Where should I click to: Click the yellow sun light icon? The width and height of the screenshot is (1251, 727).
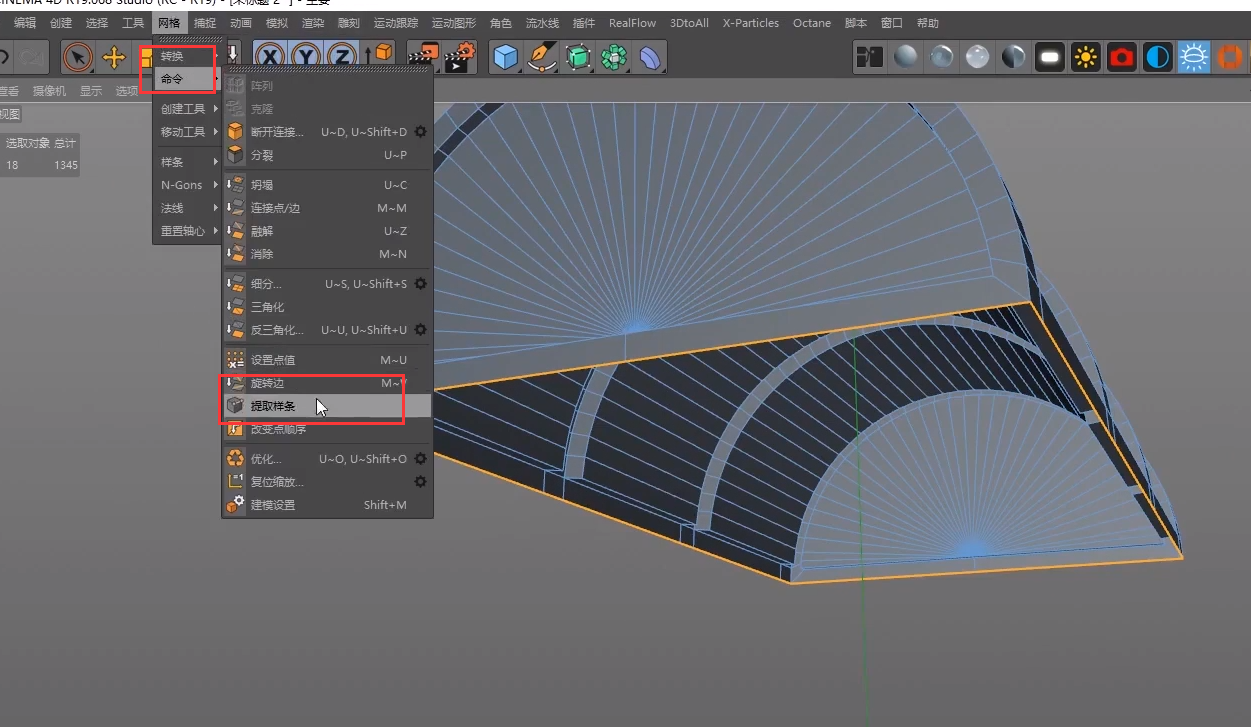[1085, 58]
